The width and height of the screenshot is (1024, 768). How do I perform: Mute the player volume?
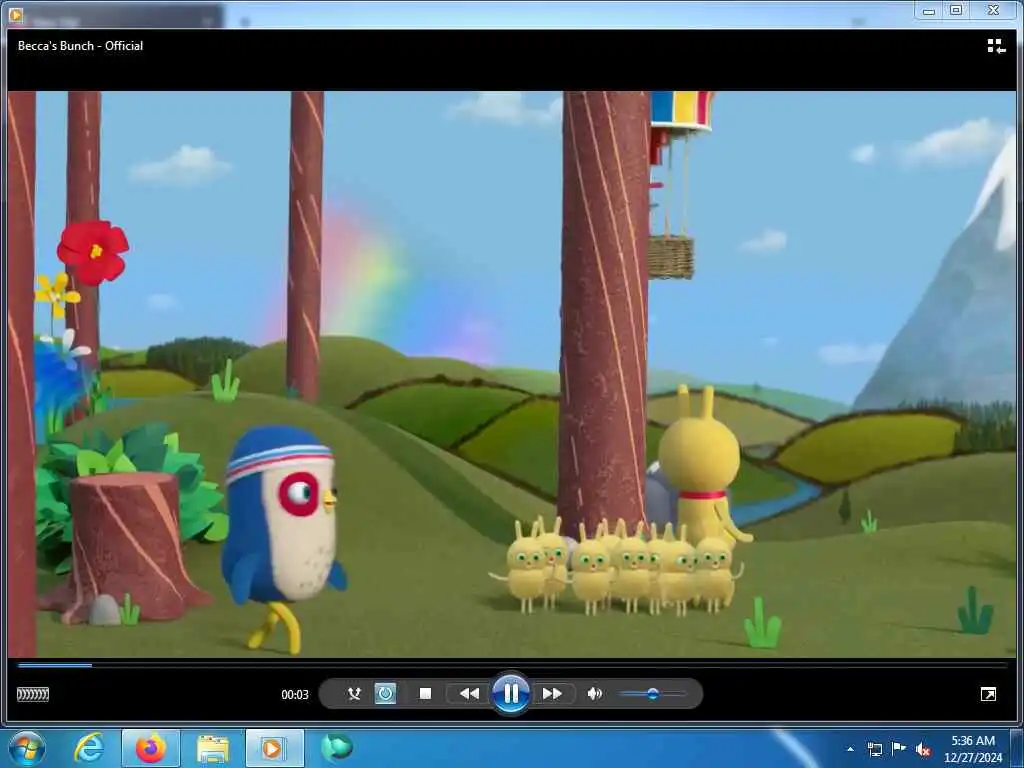tap(594, 694)
